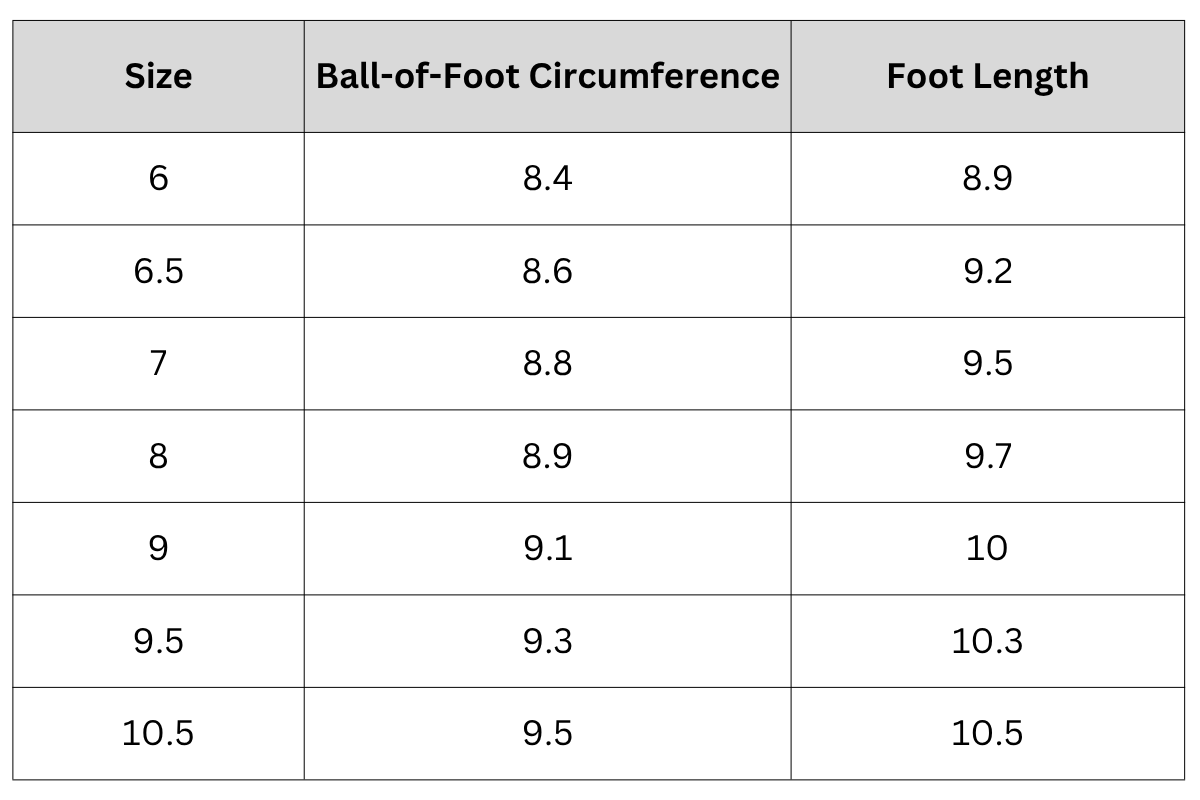Click the 9.2 foot length cell
Image resolution: width=1200 pixels, height=800 pixels.
tap(987, 271)
